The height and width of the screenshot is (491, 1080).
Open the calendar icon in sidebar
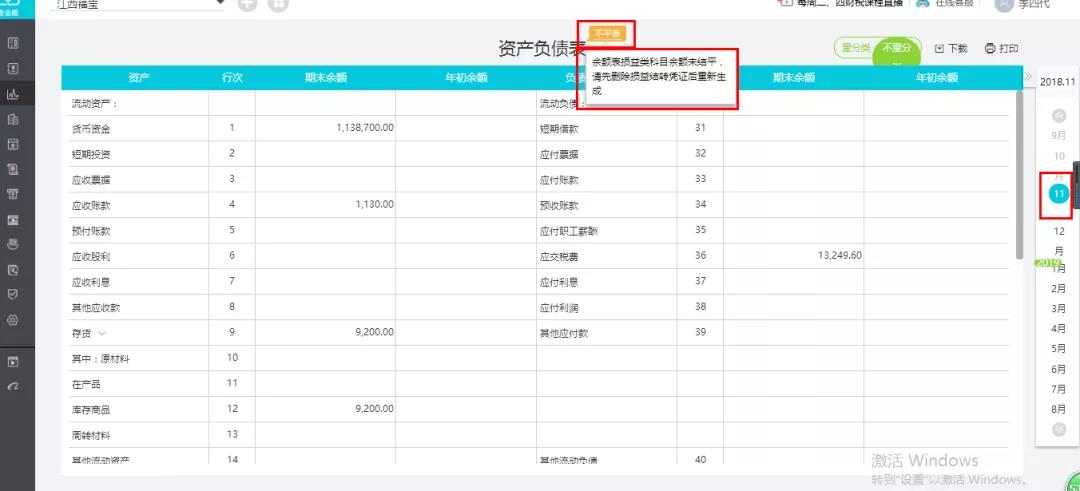pos(12,145)
